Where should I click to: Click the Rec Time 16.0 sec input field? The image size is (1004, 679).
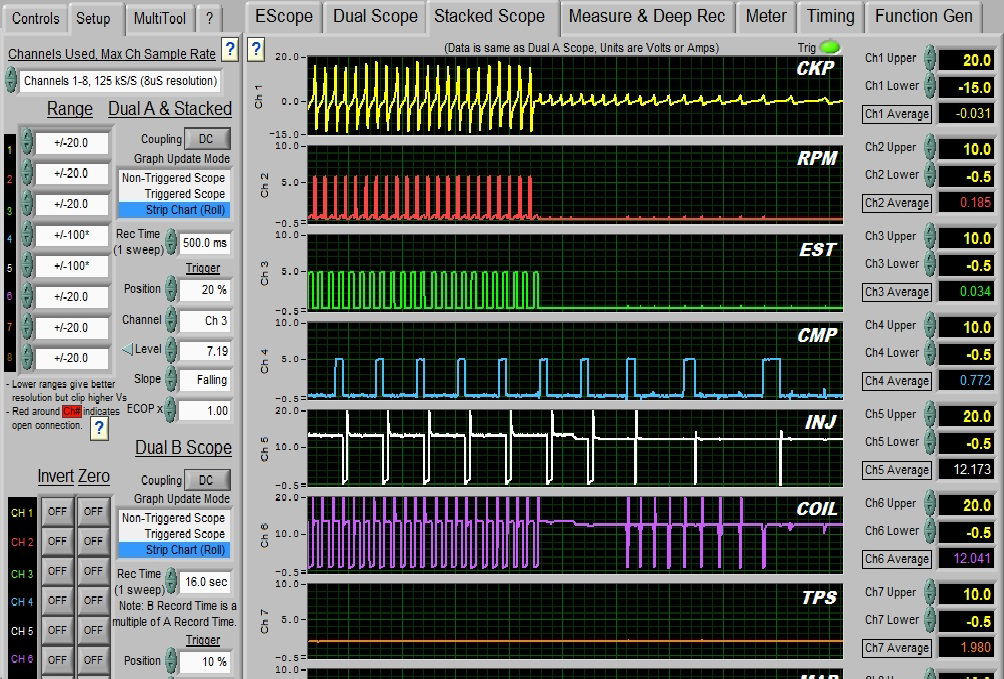click(x=204, y=582)
